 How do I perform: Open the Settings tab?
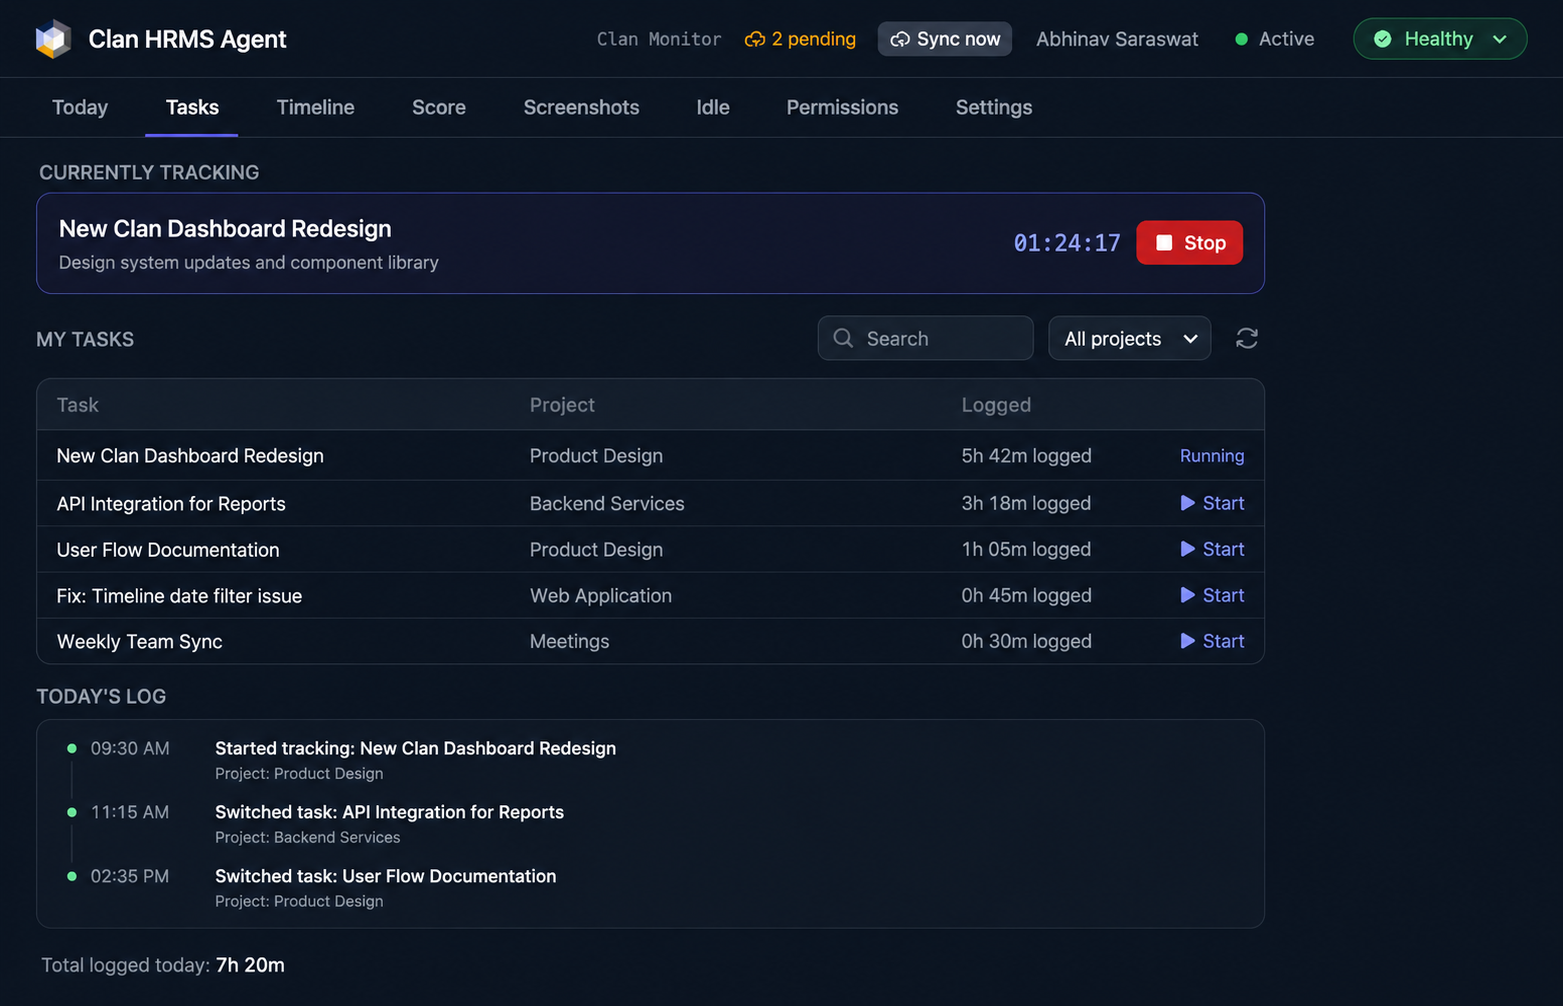994,107
